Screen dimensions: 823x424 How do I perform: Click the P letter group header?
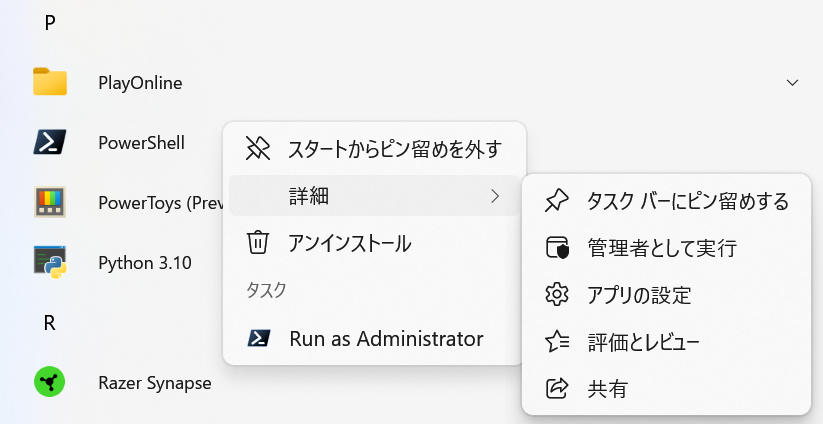coord(50,23)
